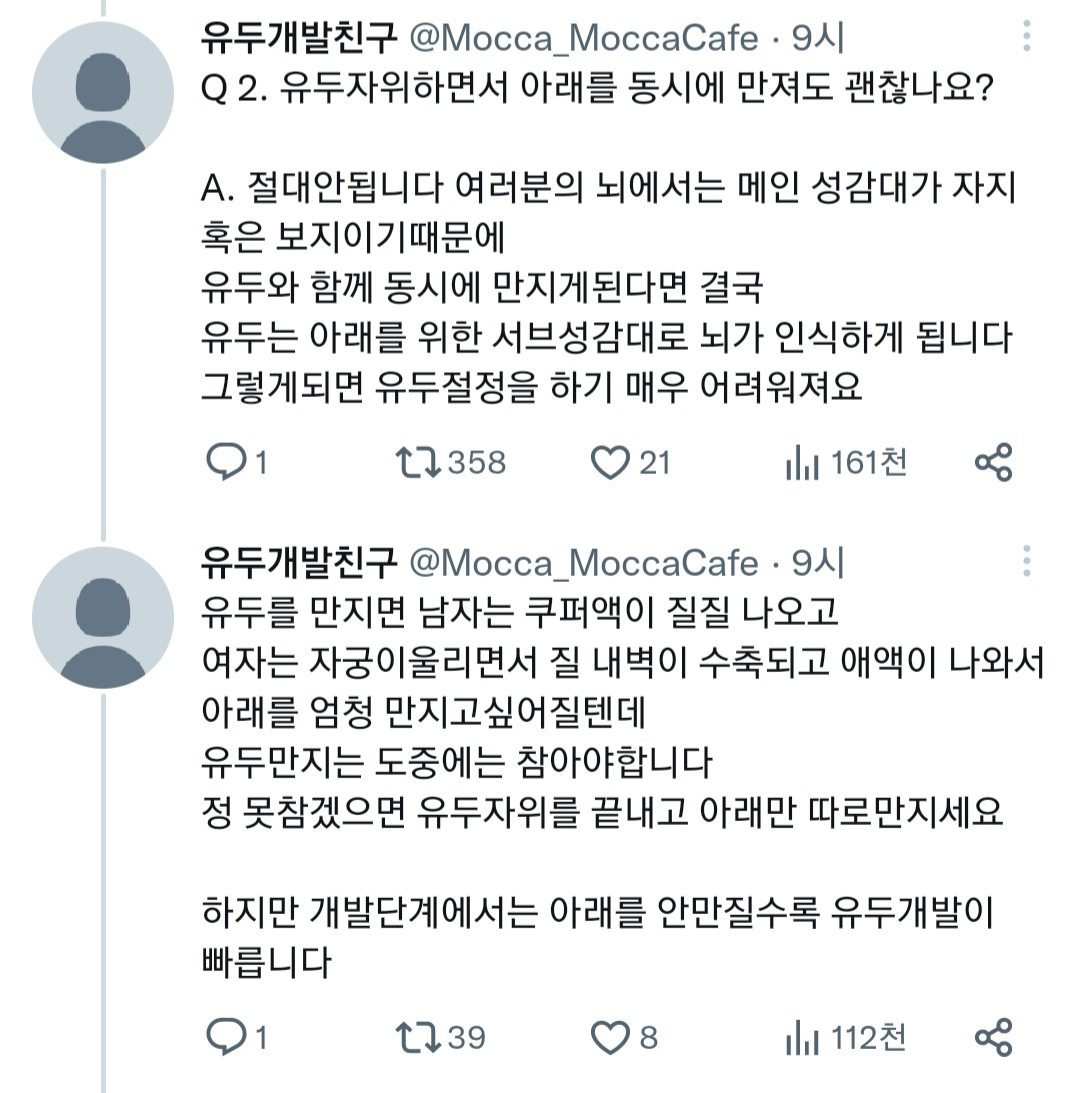Open the display name on the bottom tweet
This screenshot has width=1080, height=1093.
[x=299, y=564]
